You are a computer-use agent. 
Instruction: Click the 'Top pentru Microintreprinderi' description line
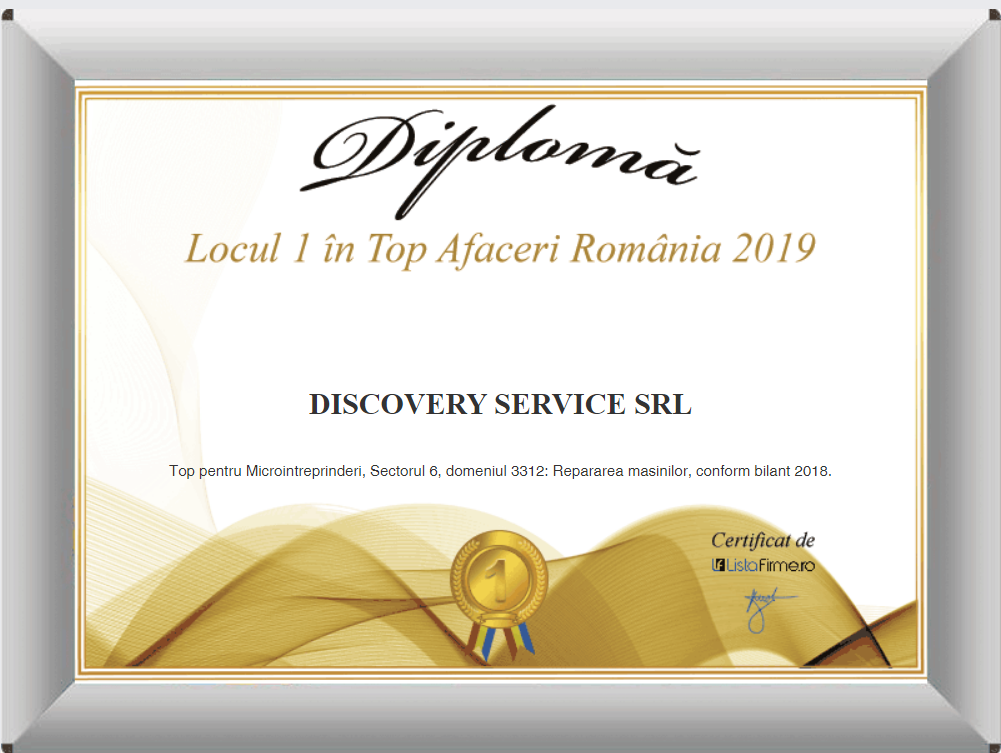(500, 472)
